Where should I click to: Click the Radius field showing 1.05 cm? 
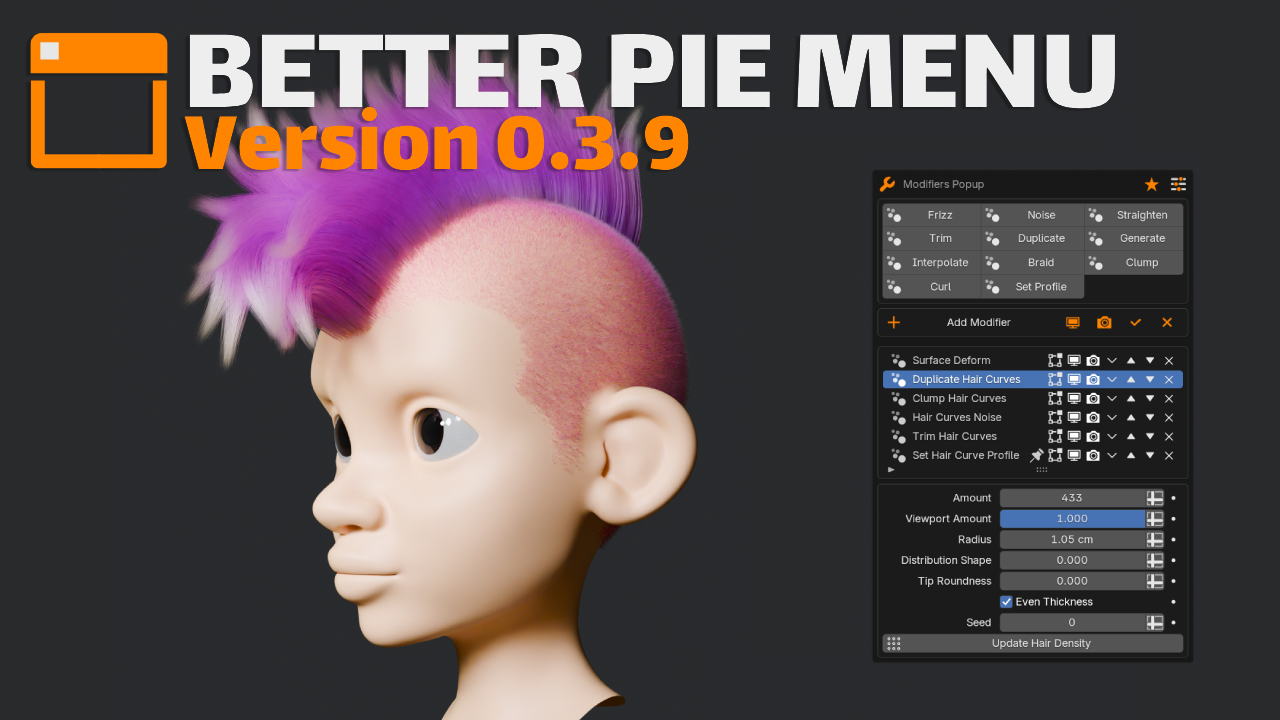1072,540
